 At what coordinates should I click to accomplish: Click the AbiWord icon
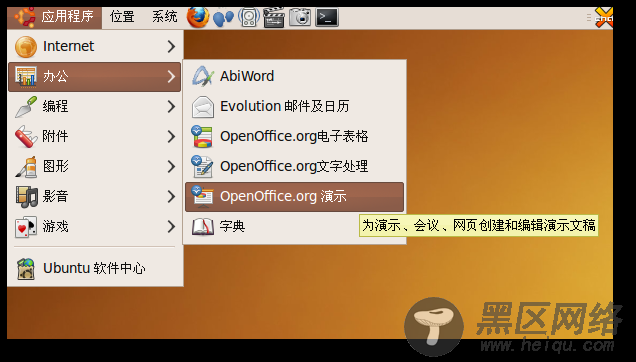(x=202, y=76)
